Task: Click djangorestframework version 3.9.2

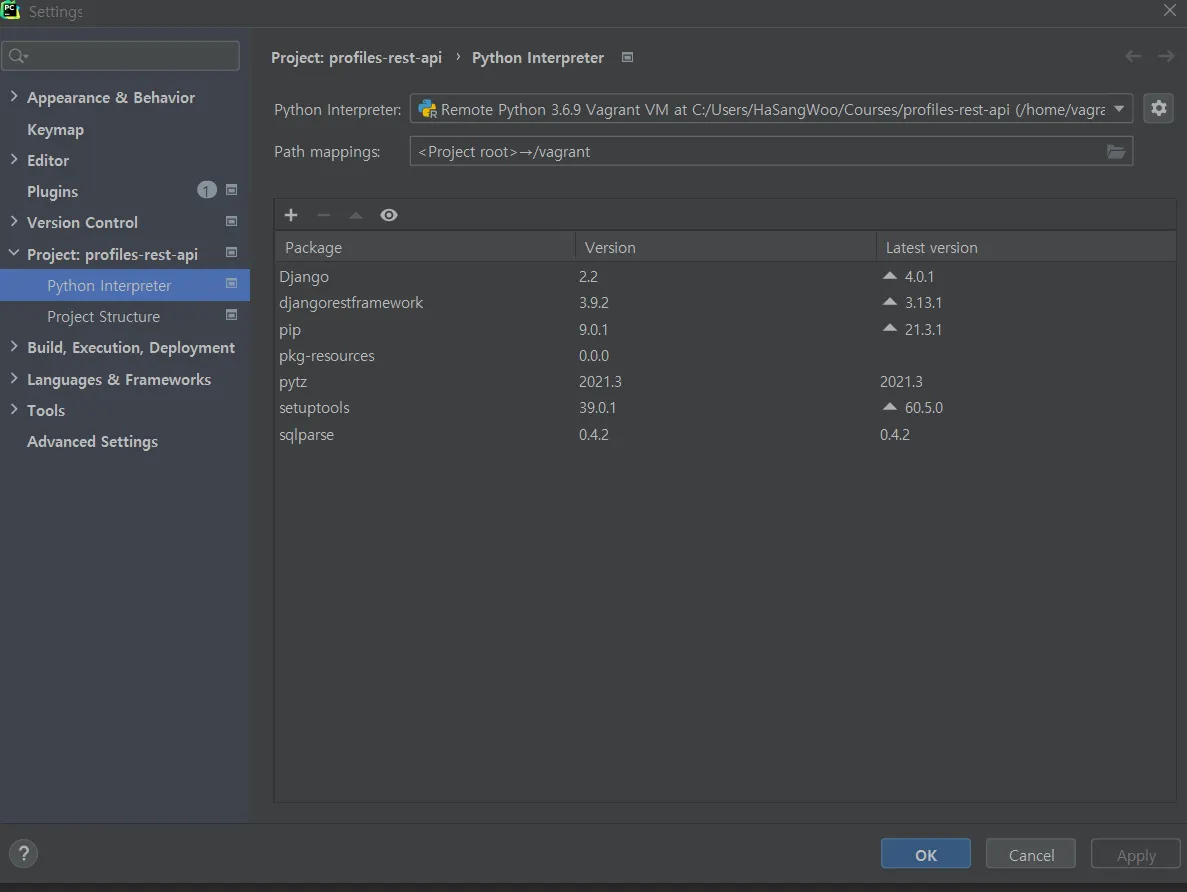Action: (x=594, y=302)
